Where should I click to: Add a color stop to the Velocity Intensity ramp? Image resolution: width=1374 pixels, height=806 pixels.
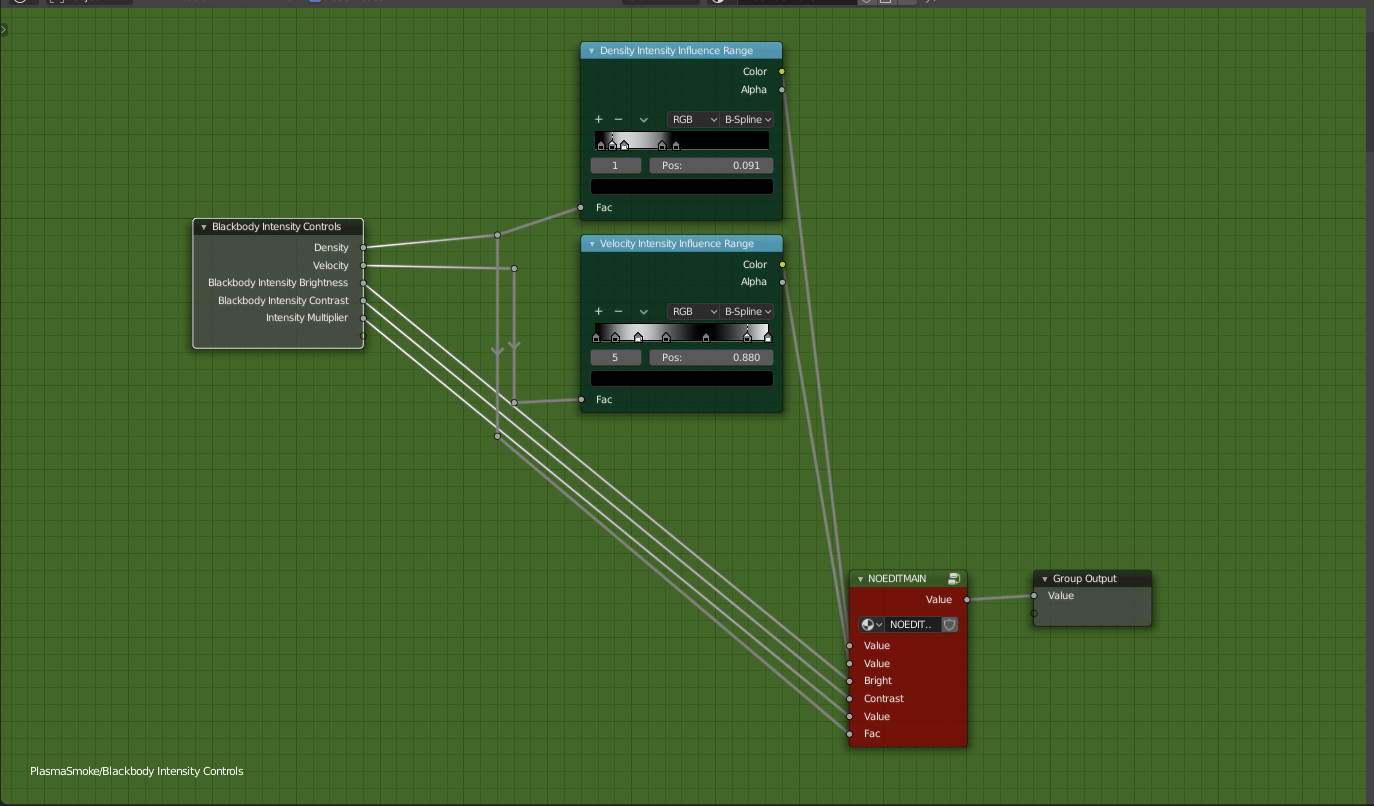point(598,311)
